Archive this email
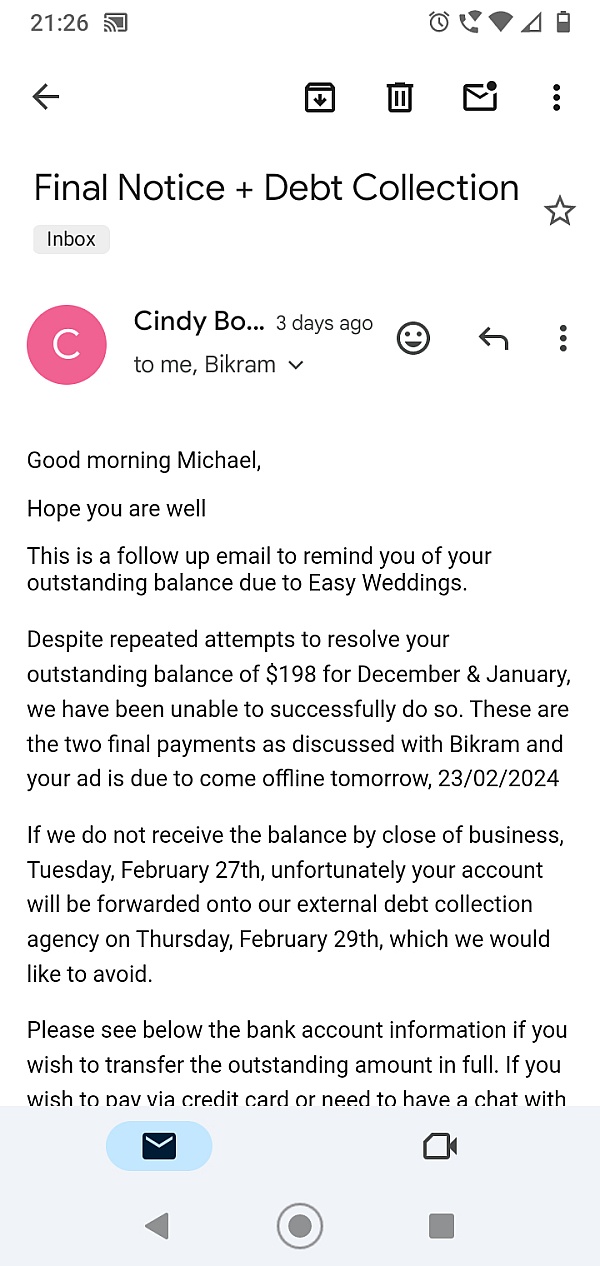 pos(320,97)
